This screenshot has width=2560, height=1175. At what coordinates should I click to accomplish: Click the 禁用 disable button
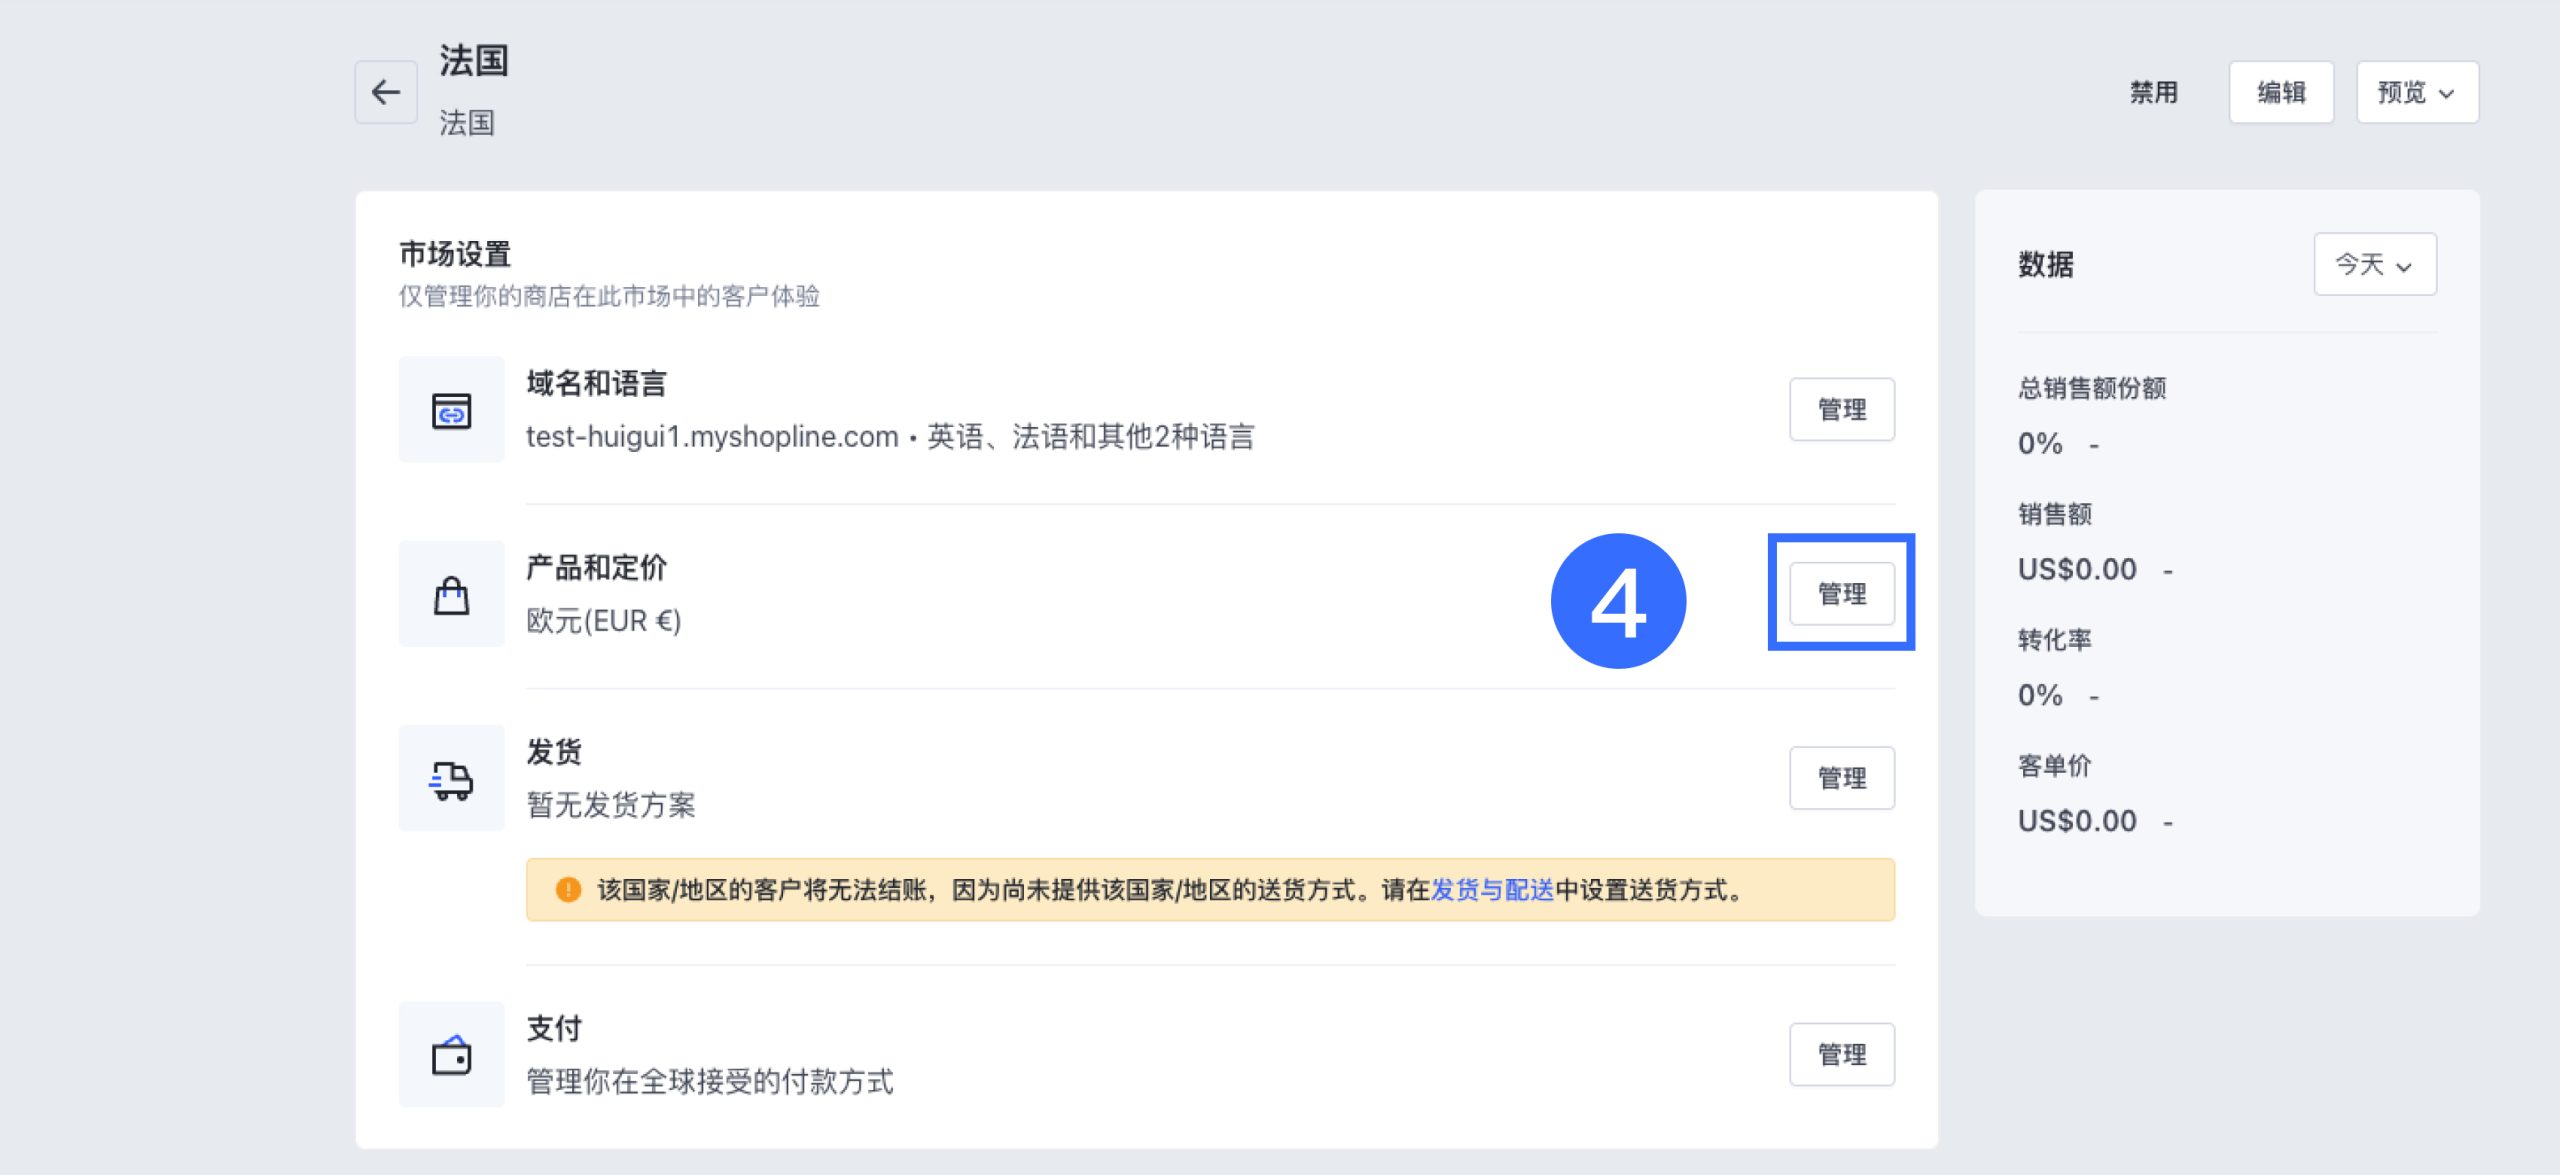2153,92
